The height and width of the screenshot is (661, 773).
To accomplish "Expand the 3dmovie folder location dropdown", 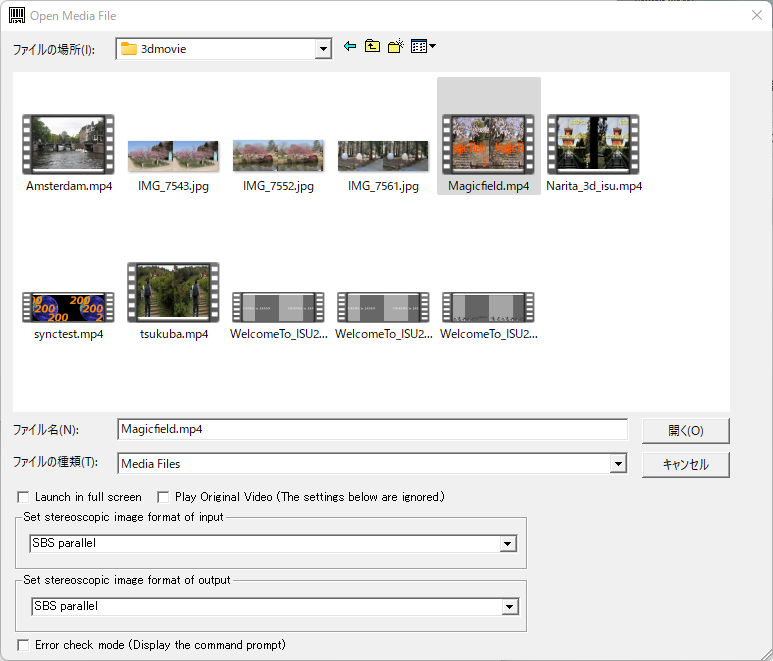I will pyautogui.click(x=323, y=49).
